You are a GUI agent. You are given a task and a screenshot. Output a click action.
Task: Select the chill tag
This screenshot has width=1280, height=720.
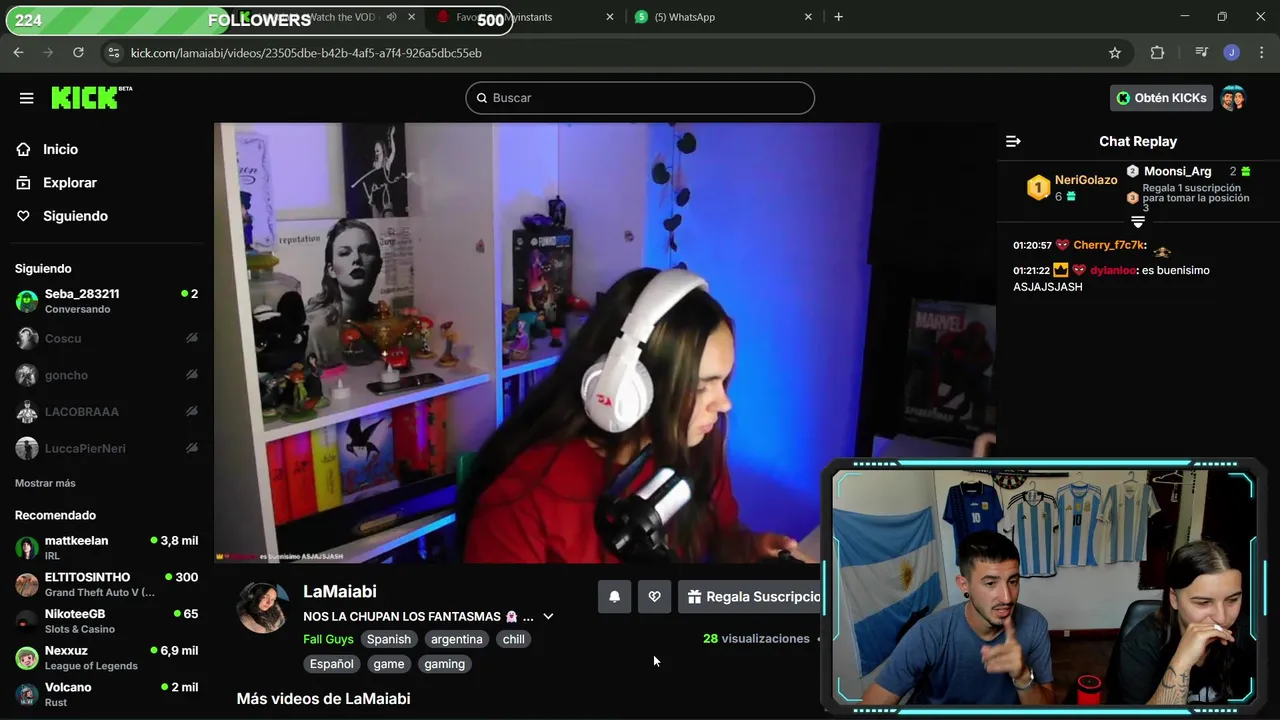[x=514, y=640]
